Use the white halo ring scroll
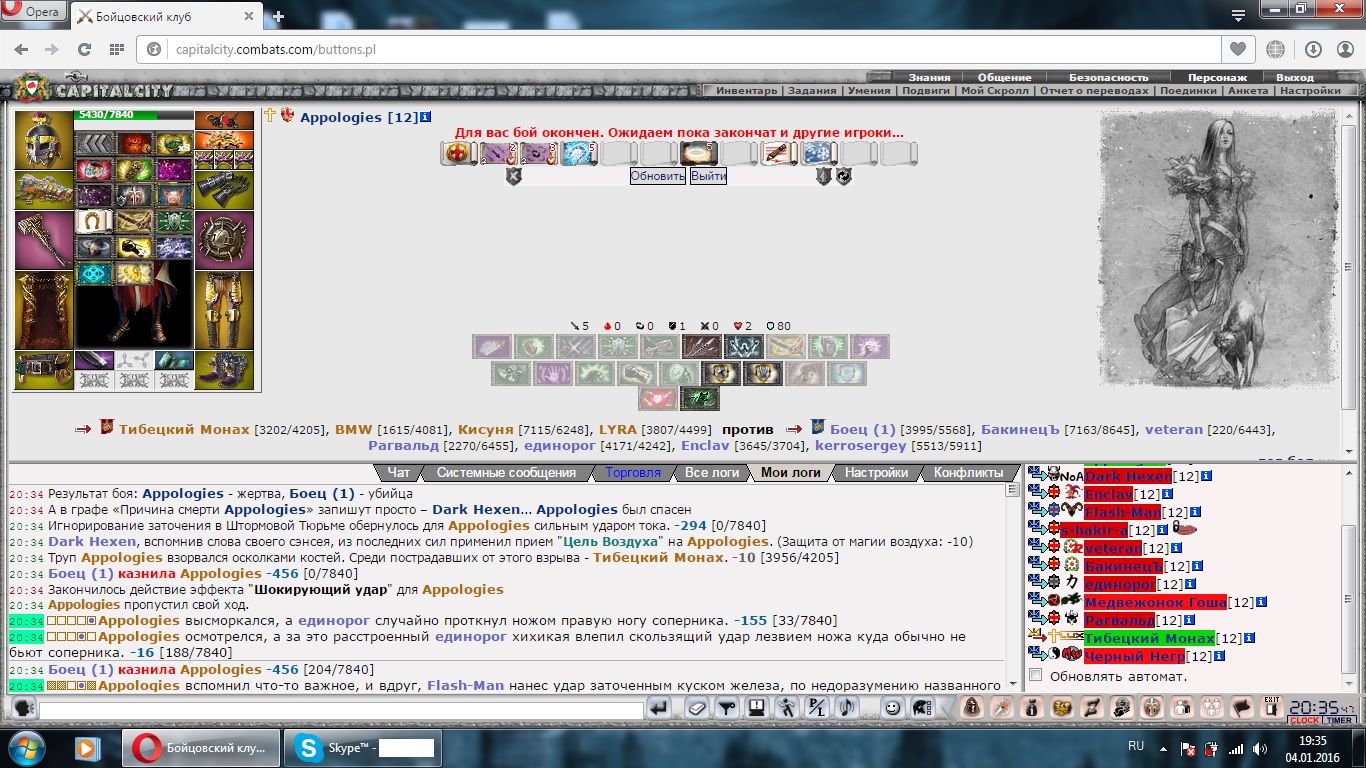The image size is (1366, 768). [697, 153]
